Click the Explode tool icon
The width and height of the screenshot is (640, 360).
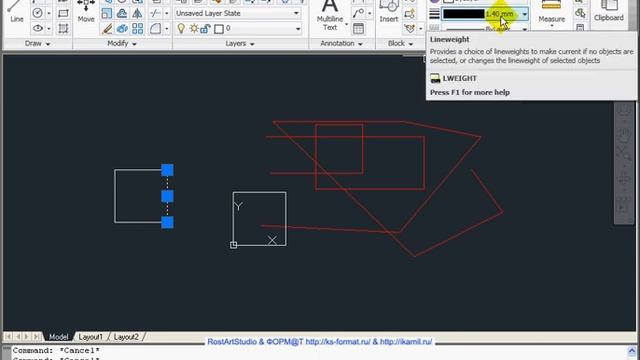point(122,29)
